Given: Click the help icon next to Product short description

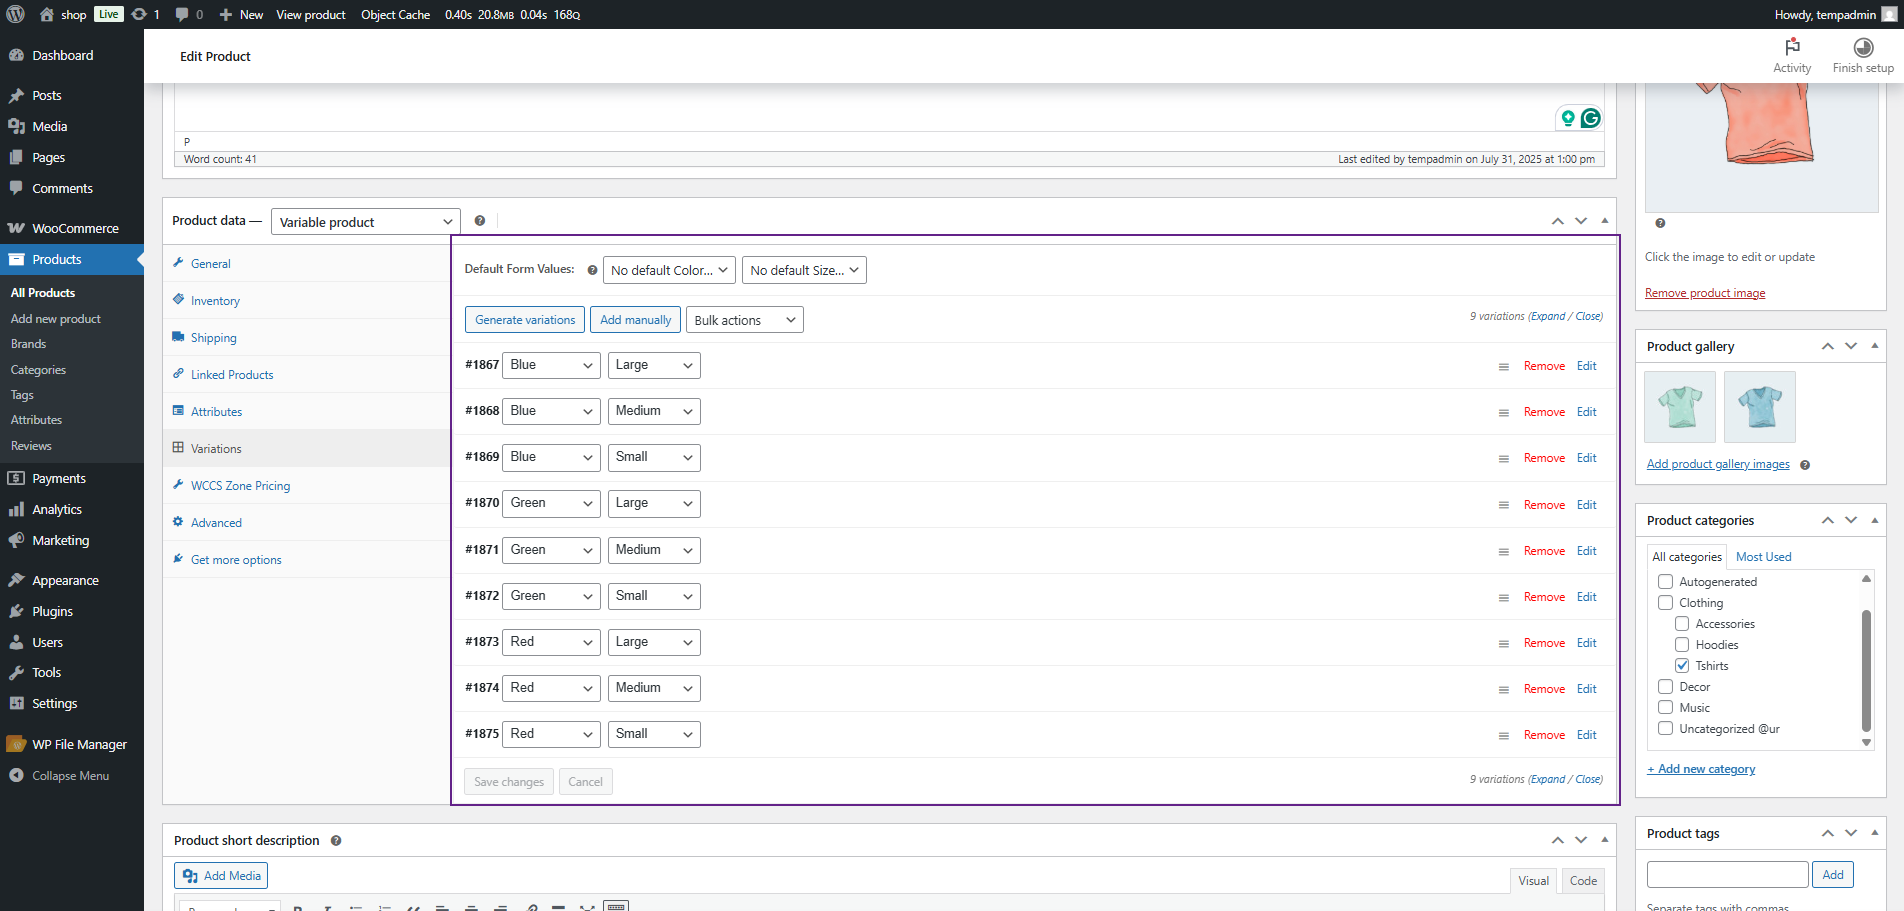Looking at the screenshot, I should [x=336, y=841].
